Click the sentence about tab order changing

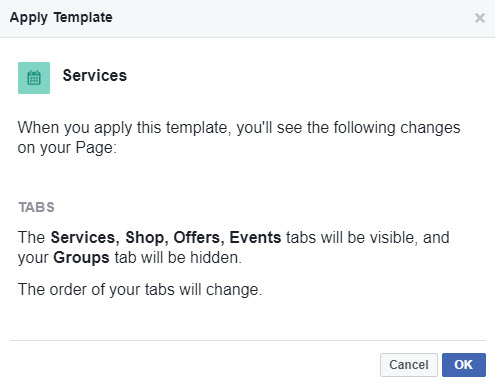point(140,289)
